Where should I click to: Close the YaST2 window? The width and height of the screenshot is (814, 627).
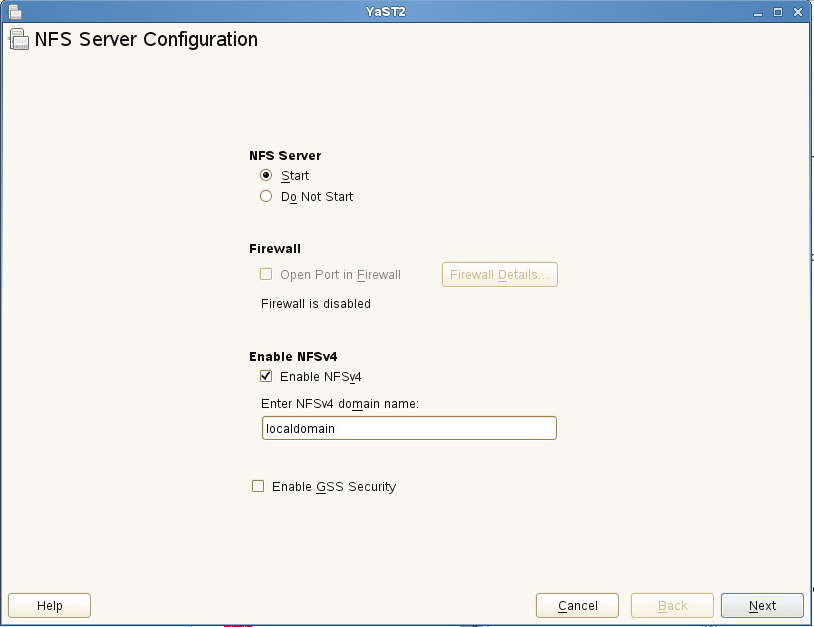pyautogui.click(x=798, y=12)
